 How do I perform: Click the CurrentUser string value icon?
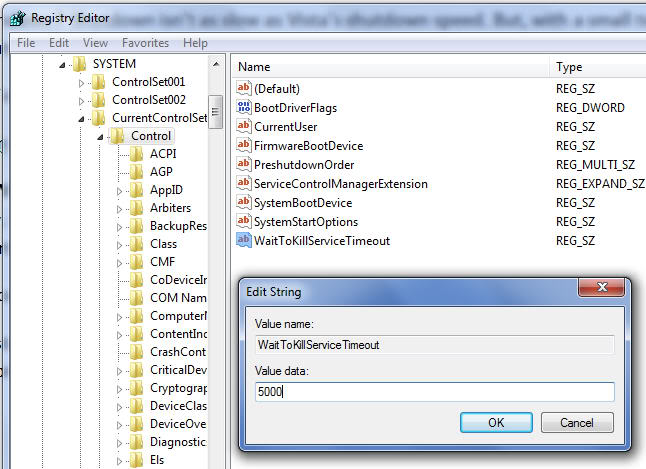(x=243, y=127)
